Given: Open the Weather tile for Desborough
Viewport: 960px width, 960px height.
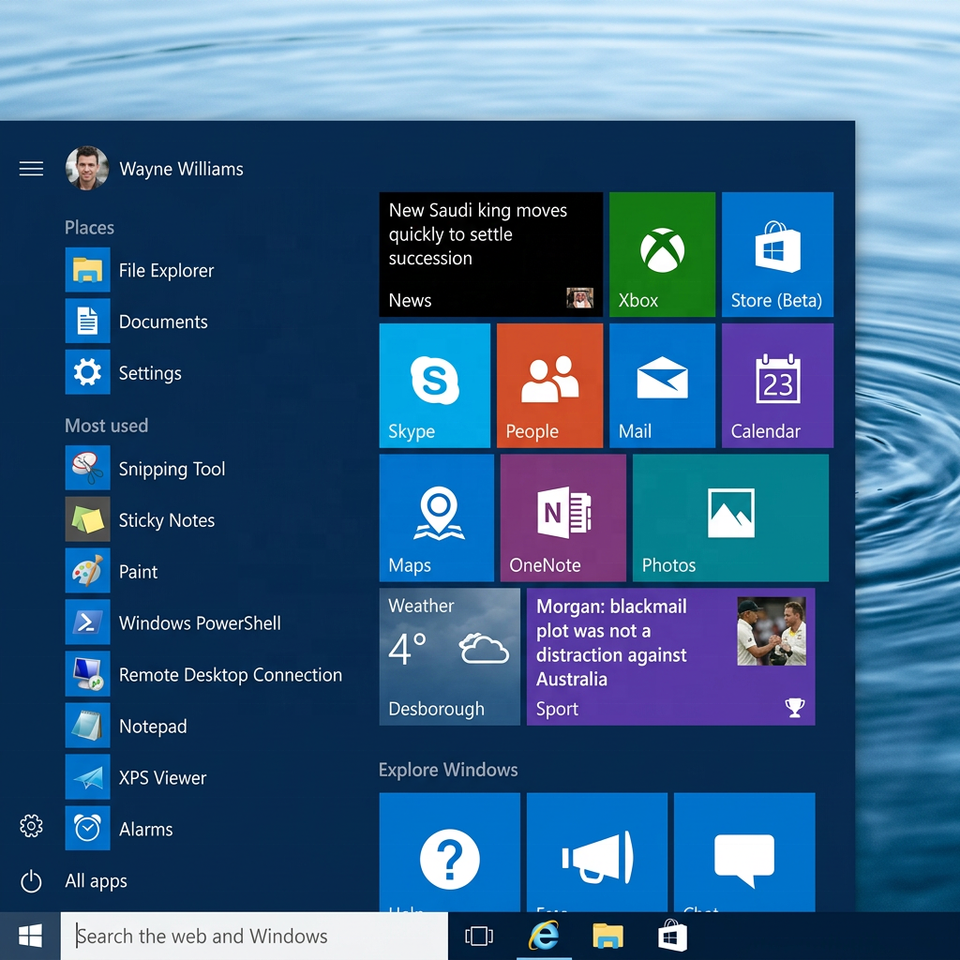Looking at the screenshot, I should tap(449, 656).
